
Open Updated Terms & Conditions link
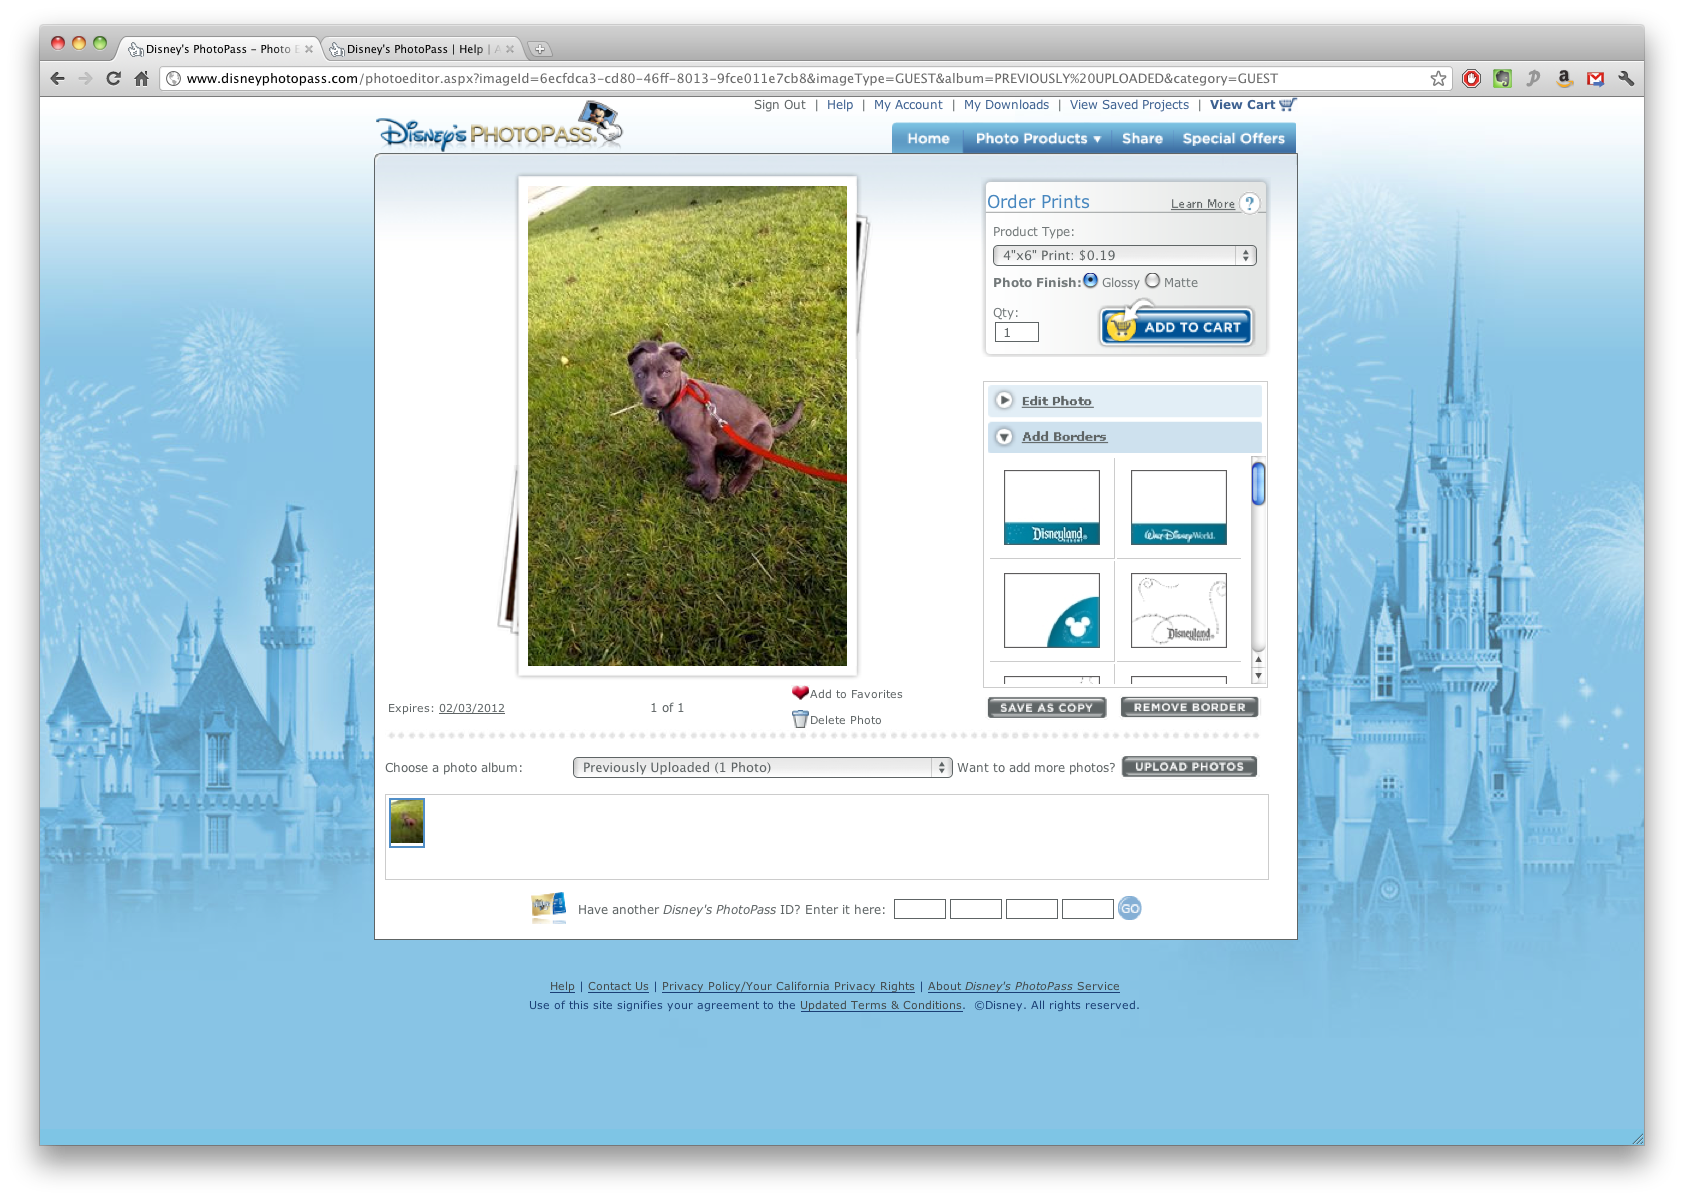point(881,1005)
